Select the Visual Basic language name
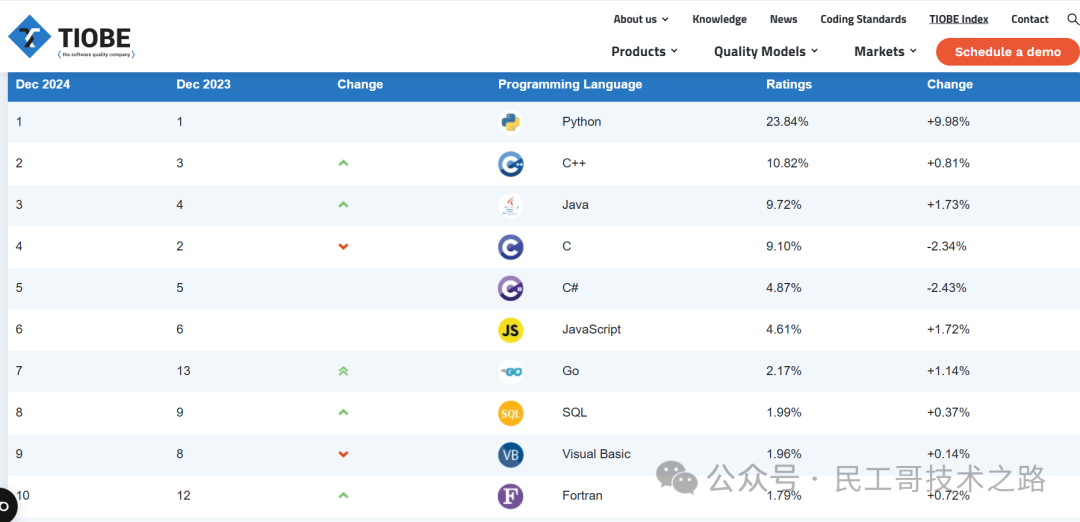The width and height of the screenshot is (1080, 522). pyautogui.click(x=596, y=454)
